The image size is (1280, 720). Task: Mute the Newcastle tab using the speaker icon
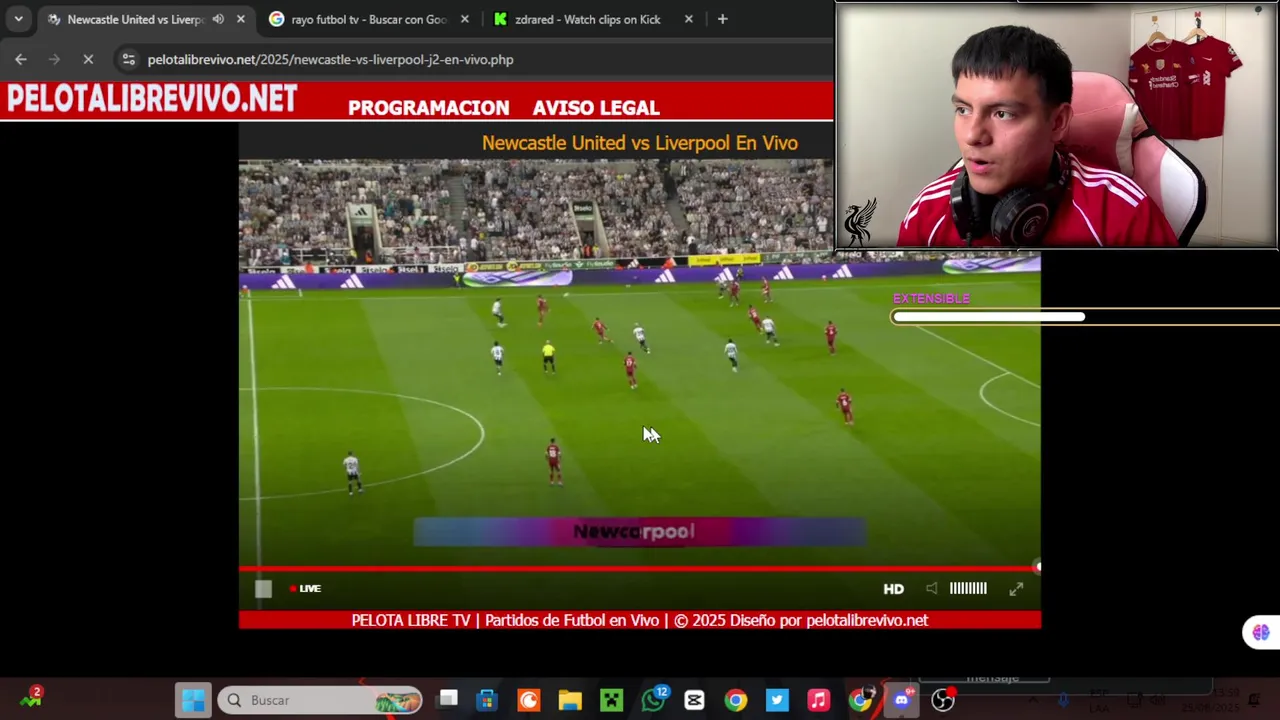coord(218,19)
